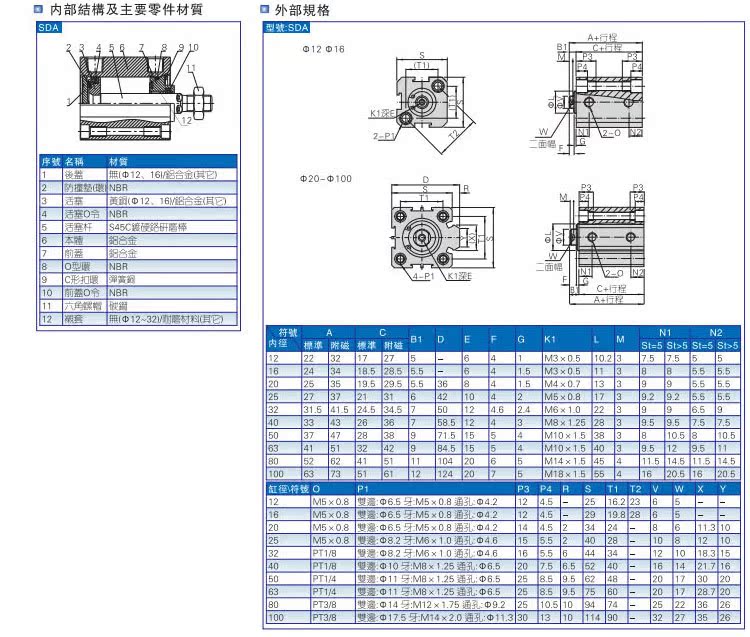Image resolution: width=750 pixels, height=637 pixels.
Task: Select the 六角螺帽 row in parts table
Action: coord(138,306)
